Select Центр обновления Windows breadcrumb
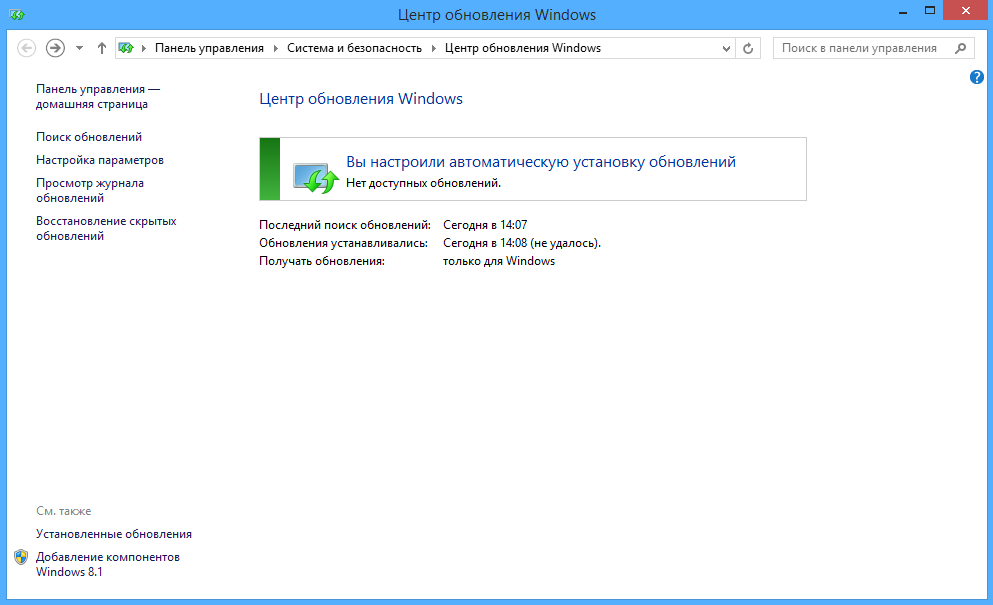Screen dimensions: 993x605 click(x=522, y=48)
